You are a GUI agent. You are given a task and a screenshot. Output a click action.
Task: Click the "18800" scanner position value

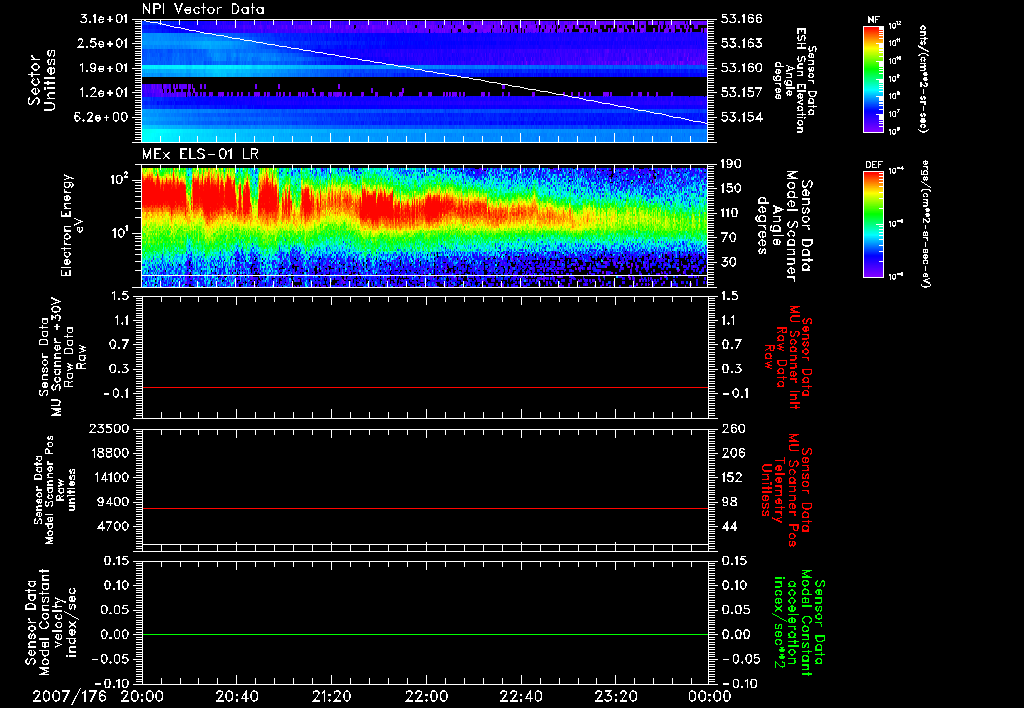(110, 453)
